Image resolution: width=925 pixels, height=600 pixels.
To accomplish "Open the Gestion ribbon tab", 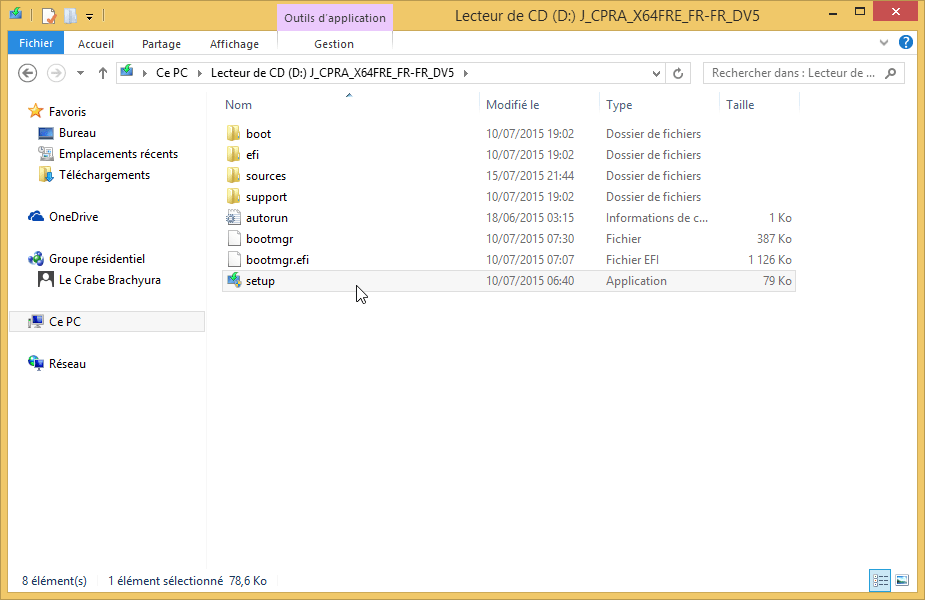I will pyautogui.click(x=334, y=44).
